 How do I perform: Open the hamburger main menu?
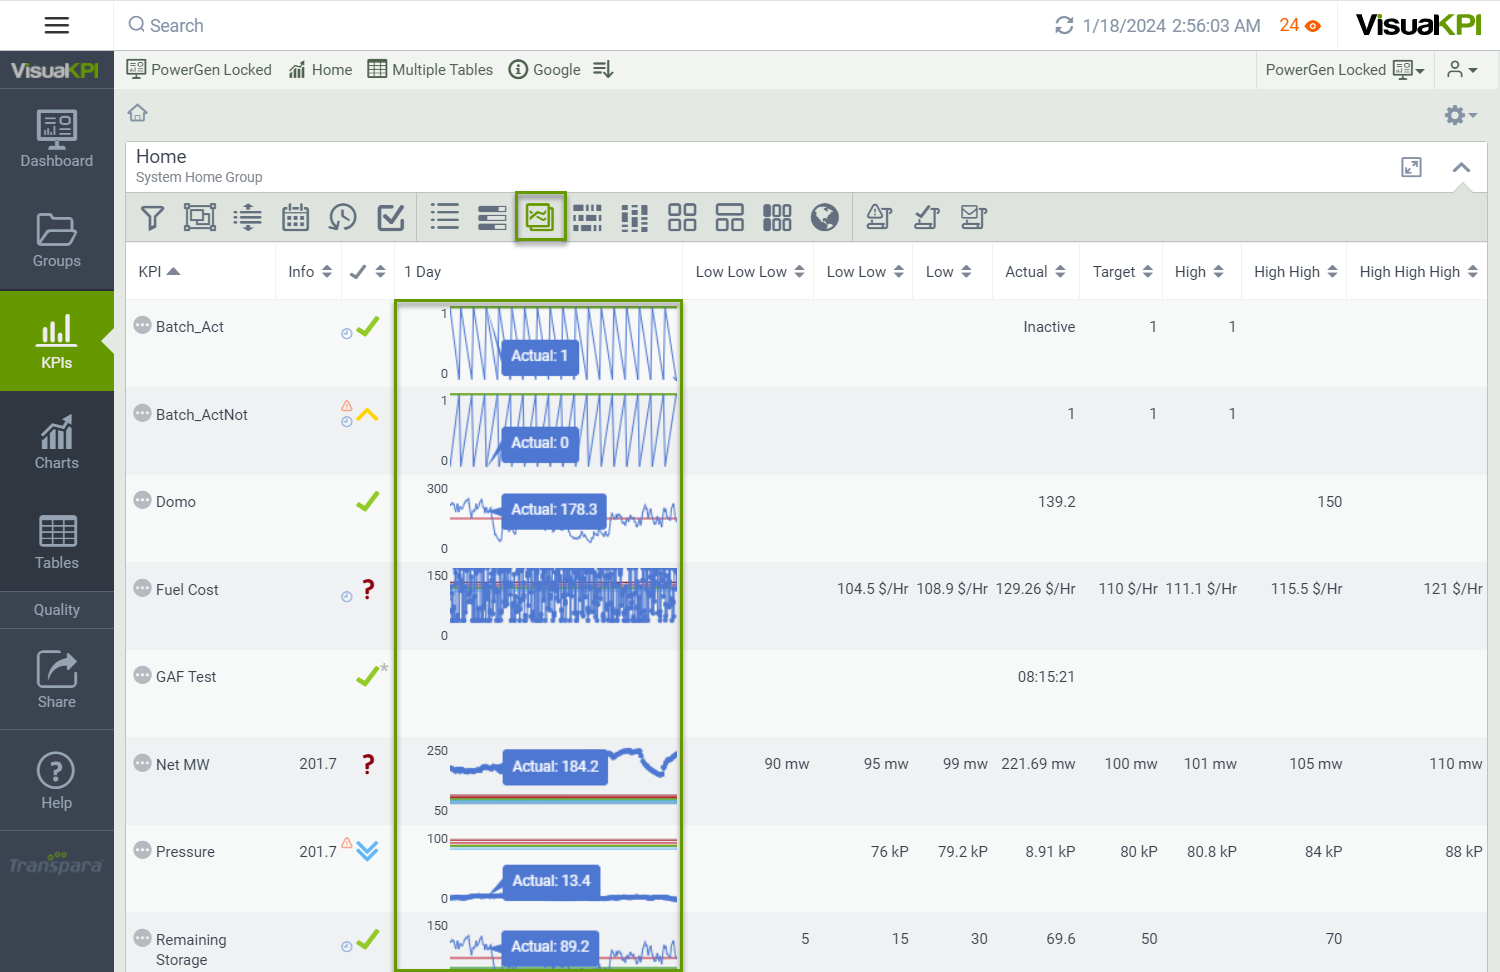57,26
